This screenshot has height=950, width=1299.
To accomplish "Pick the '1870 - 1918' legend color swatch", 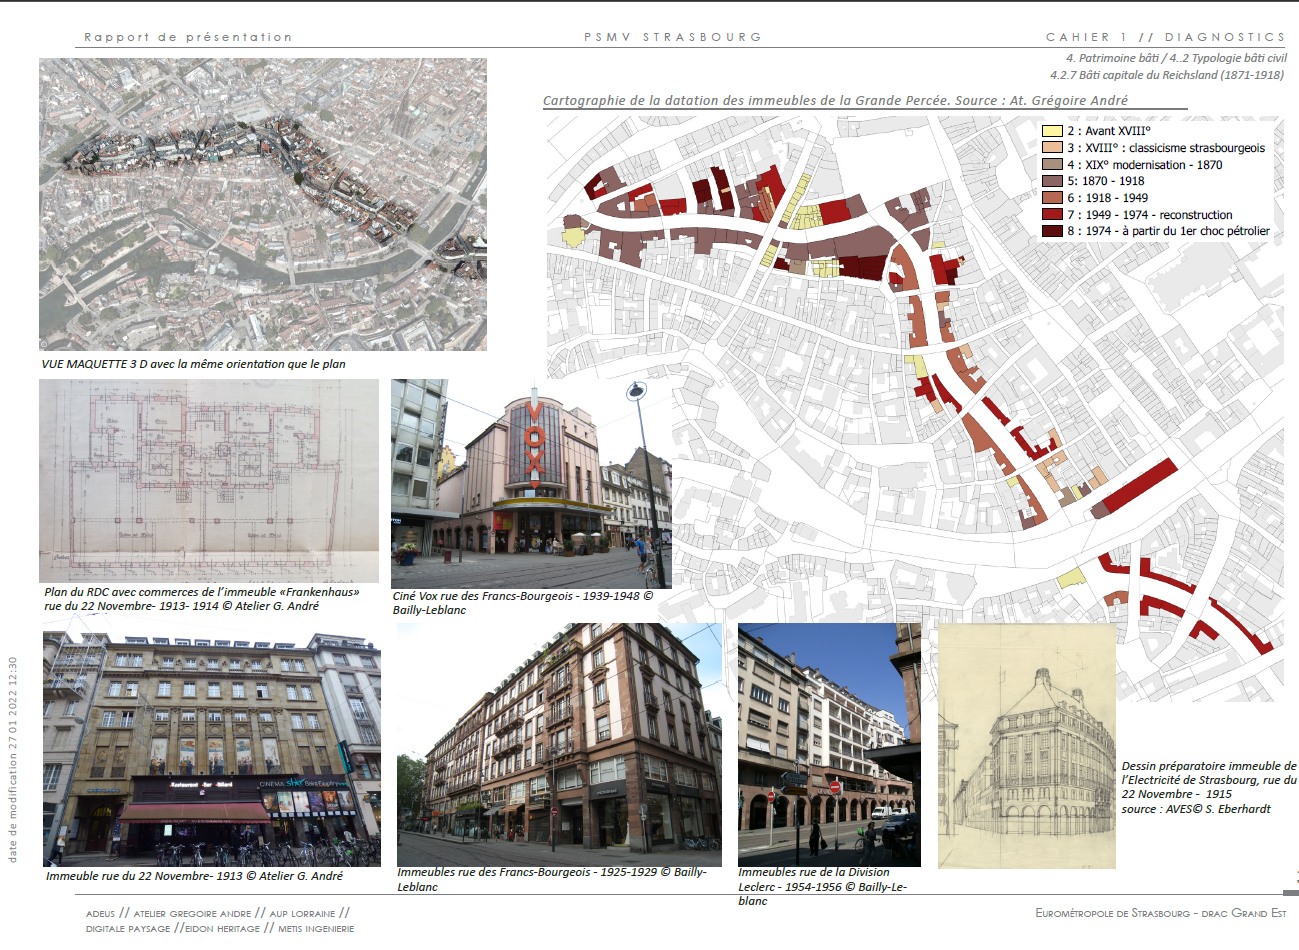I will click(x=1052, y=181).
